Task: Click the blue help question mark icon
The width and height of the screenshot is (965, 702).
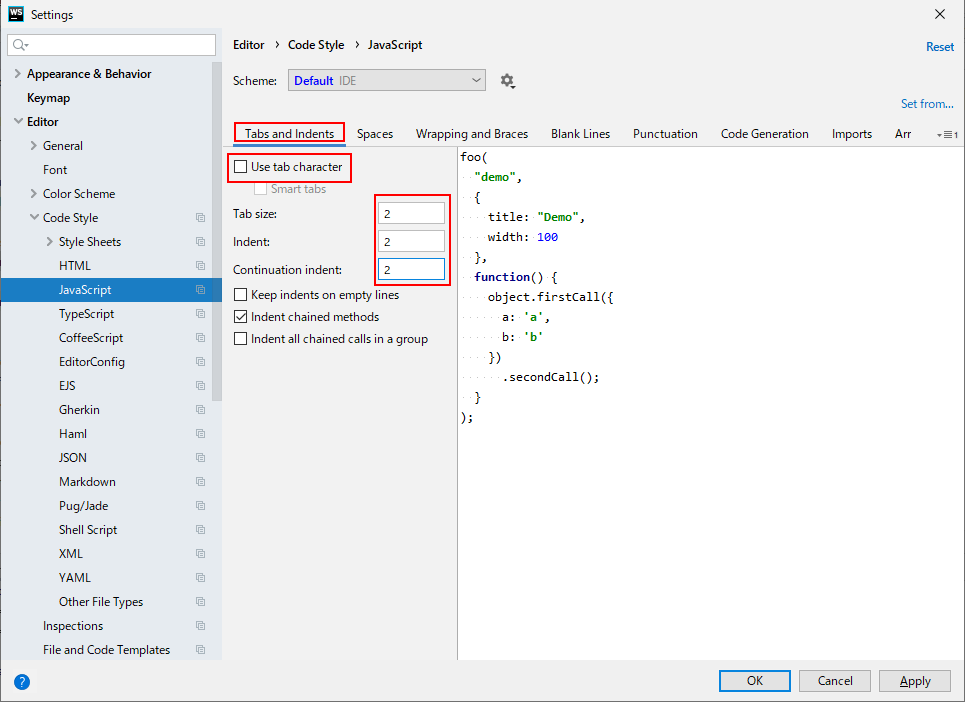Action: (x=22, y=682)
